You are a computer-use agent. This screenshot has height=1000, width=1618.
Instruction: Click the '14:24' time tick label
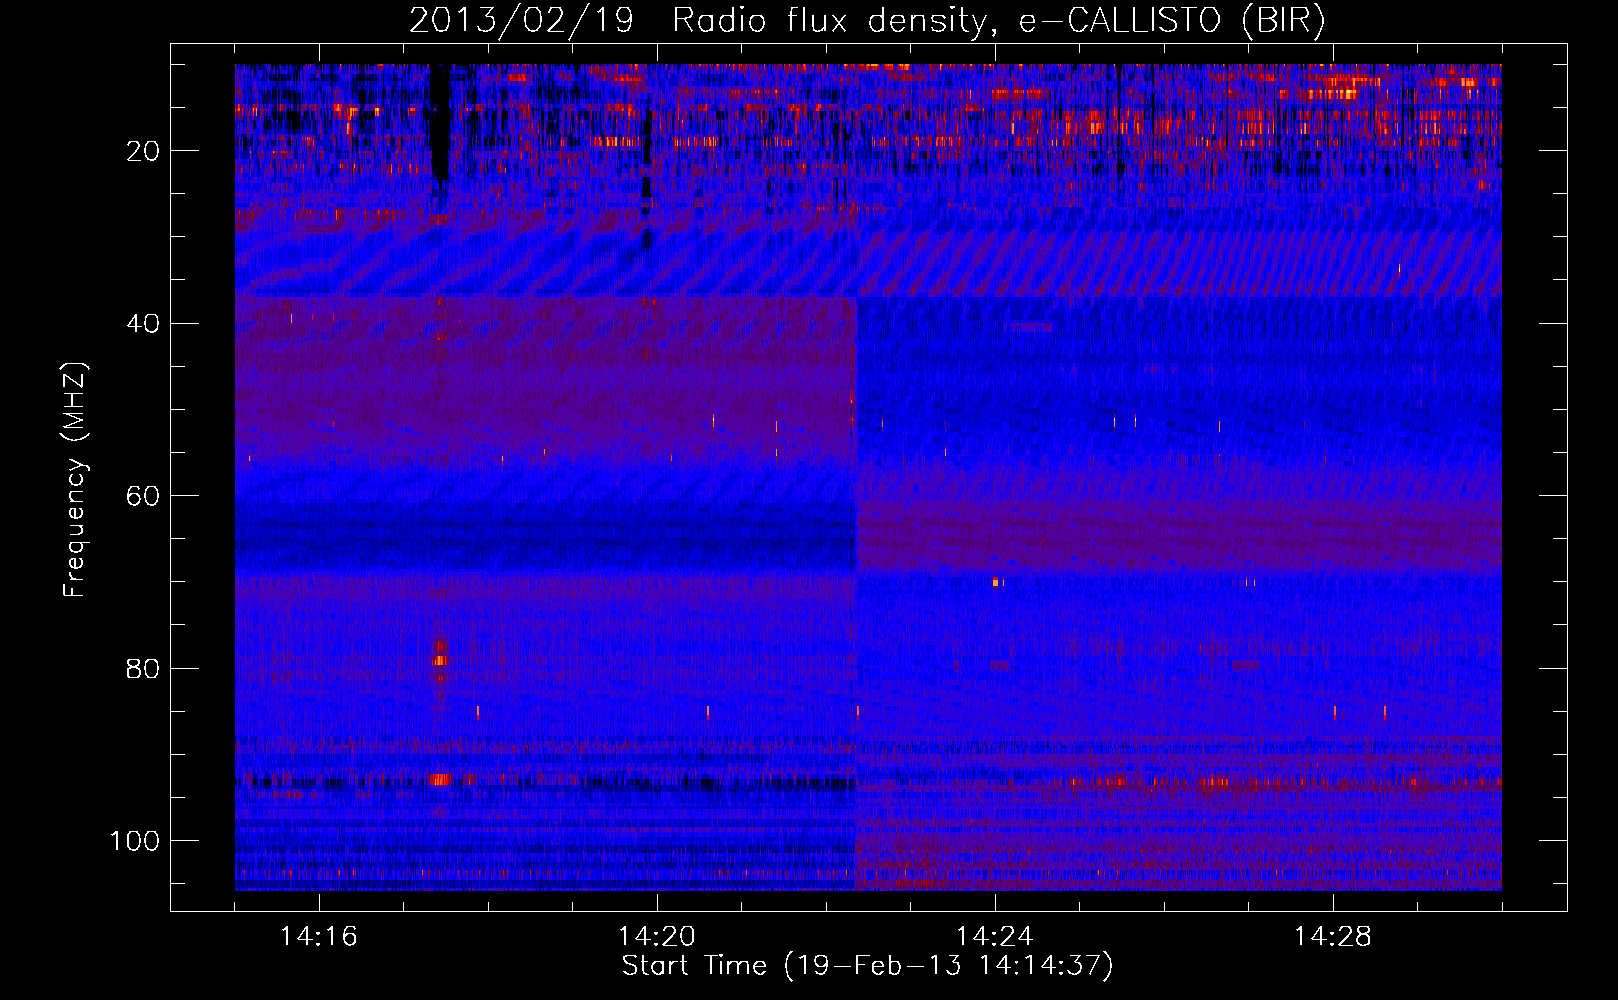click(995, 937)
